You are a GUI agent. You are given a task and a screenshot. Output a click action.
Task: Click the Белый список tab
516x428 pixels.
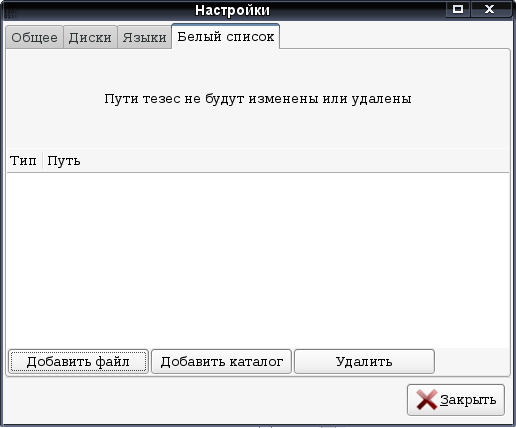(x=226, y=36)
